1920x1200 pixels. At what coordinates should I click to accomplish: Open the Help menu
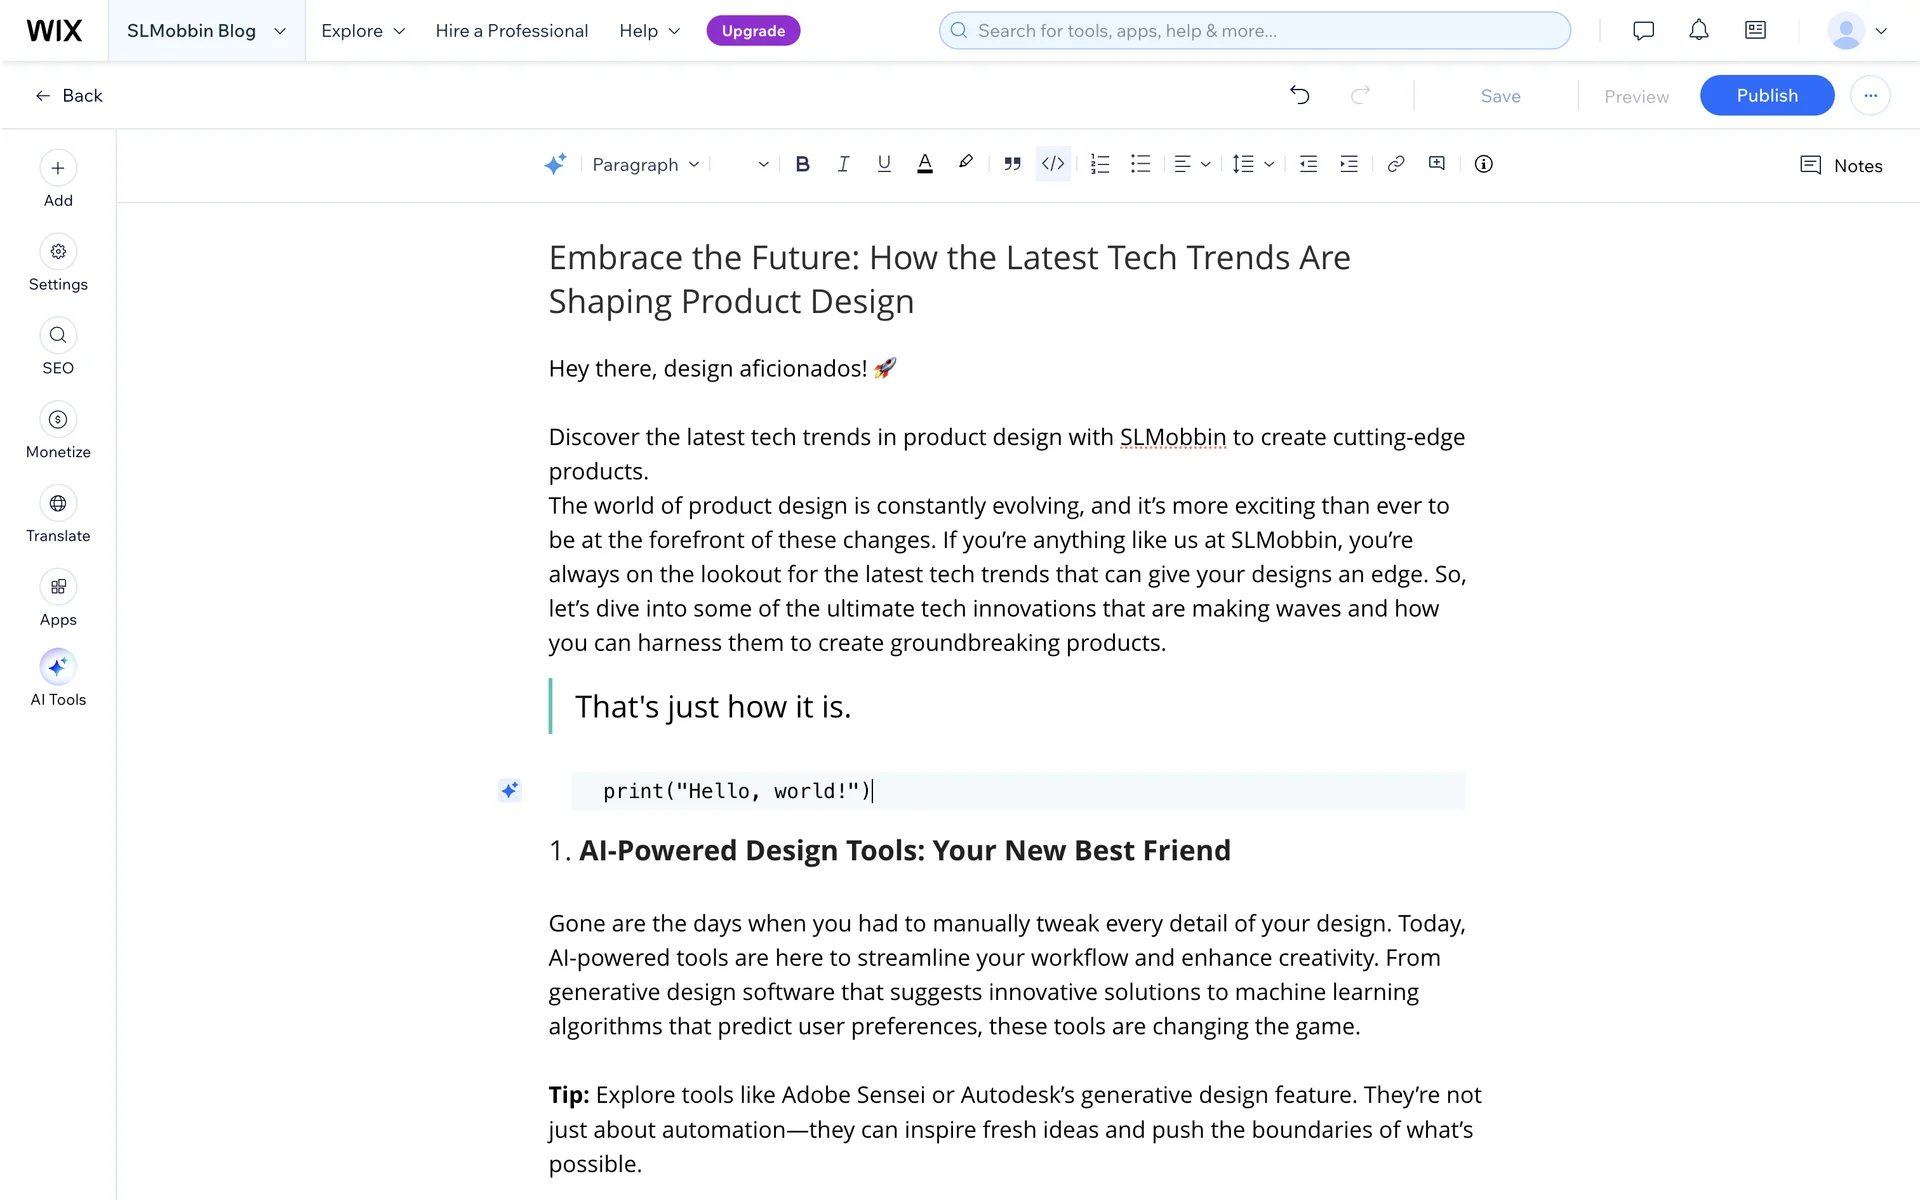(649, 31)
